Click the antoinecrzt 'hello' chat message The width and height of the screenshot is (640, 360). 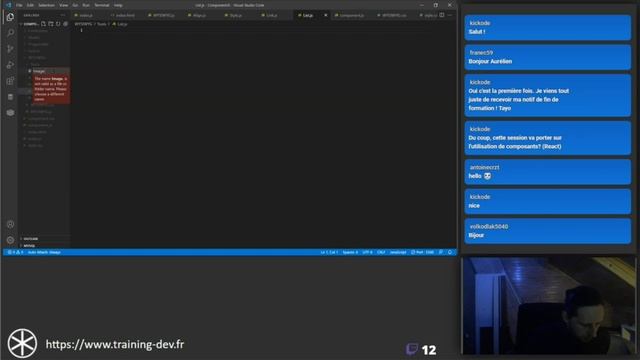point(547,172)
